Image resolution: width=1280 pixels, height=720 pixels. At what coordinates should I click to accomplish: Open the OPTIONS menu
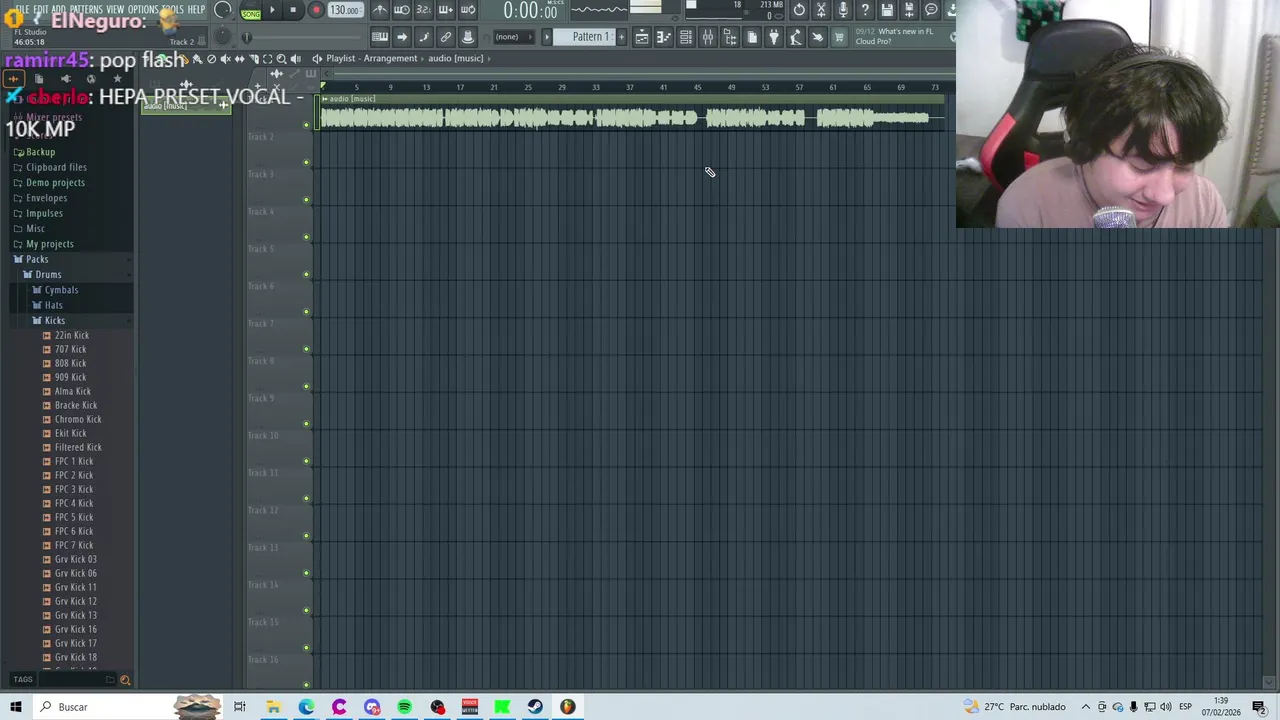click(x=143, y=9)
